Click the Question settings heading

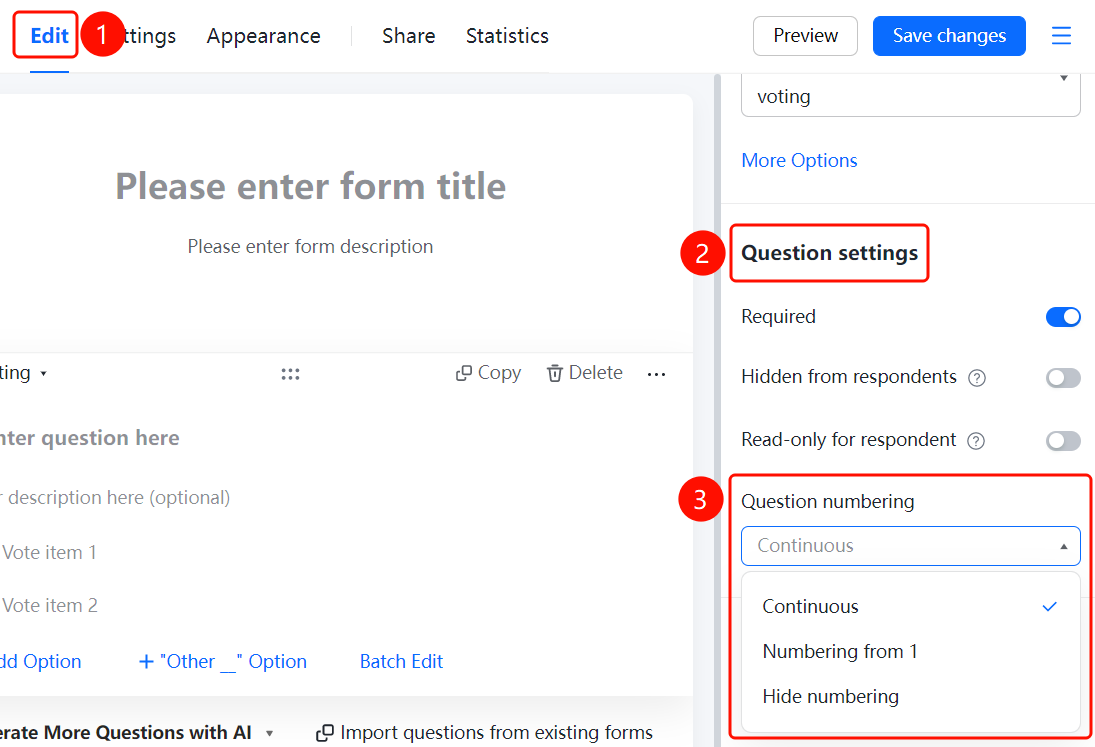tap(830, 253)
